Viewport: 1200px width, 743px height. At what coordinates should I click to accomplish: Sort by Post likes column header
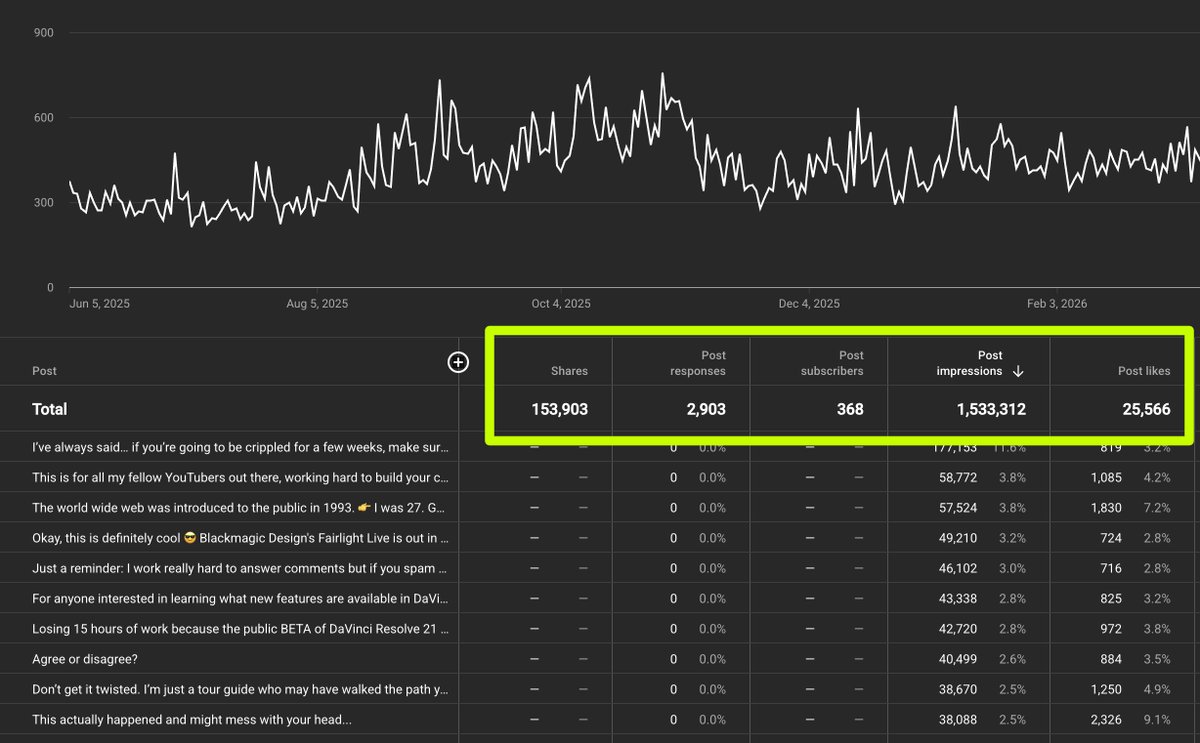(x=1144, y=371)
